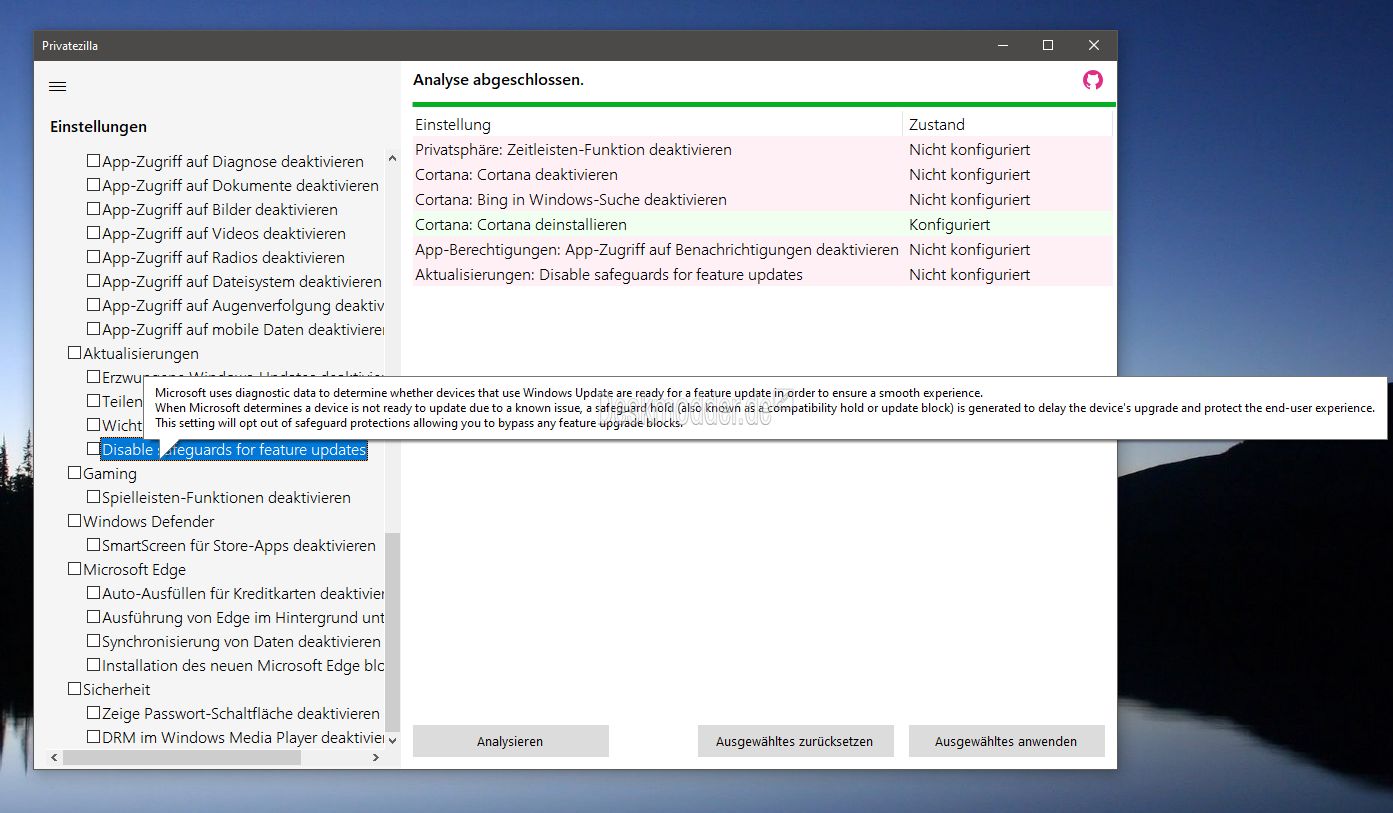Close the Privatezilla window
This screenshot has height=813, width=1393.
coord(1094,45)
